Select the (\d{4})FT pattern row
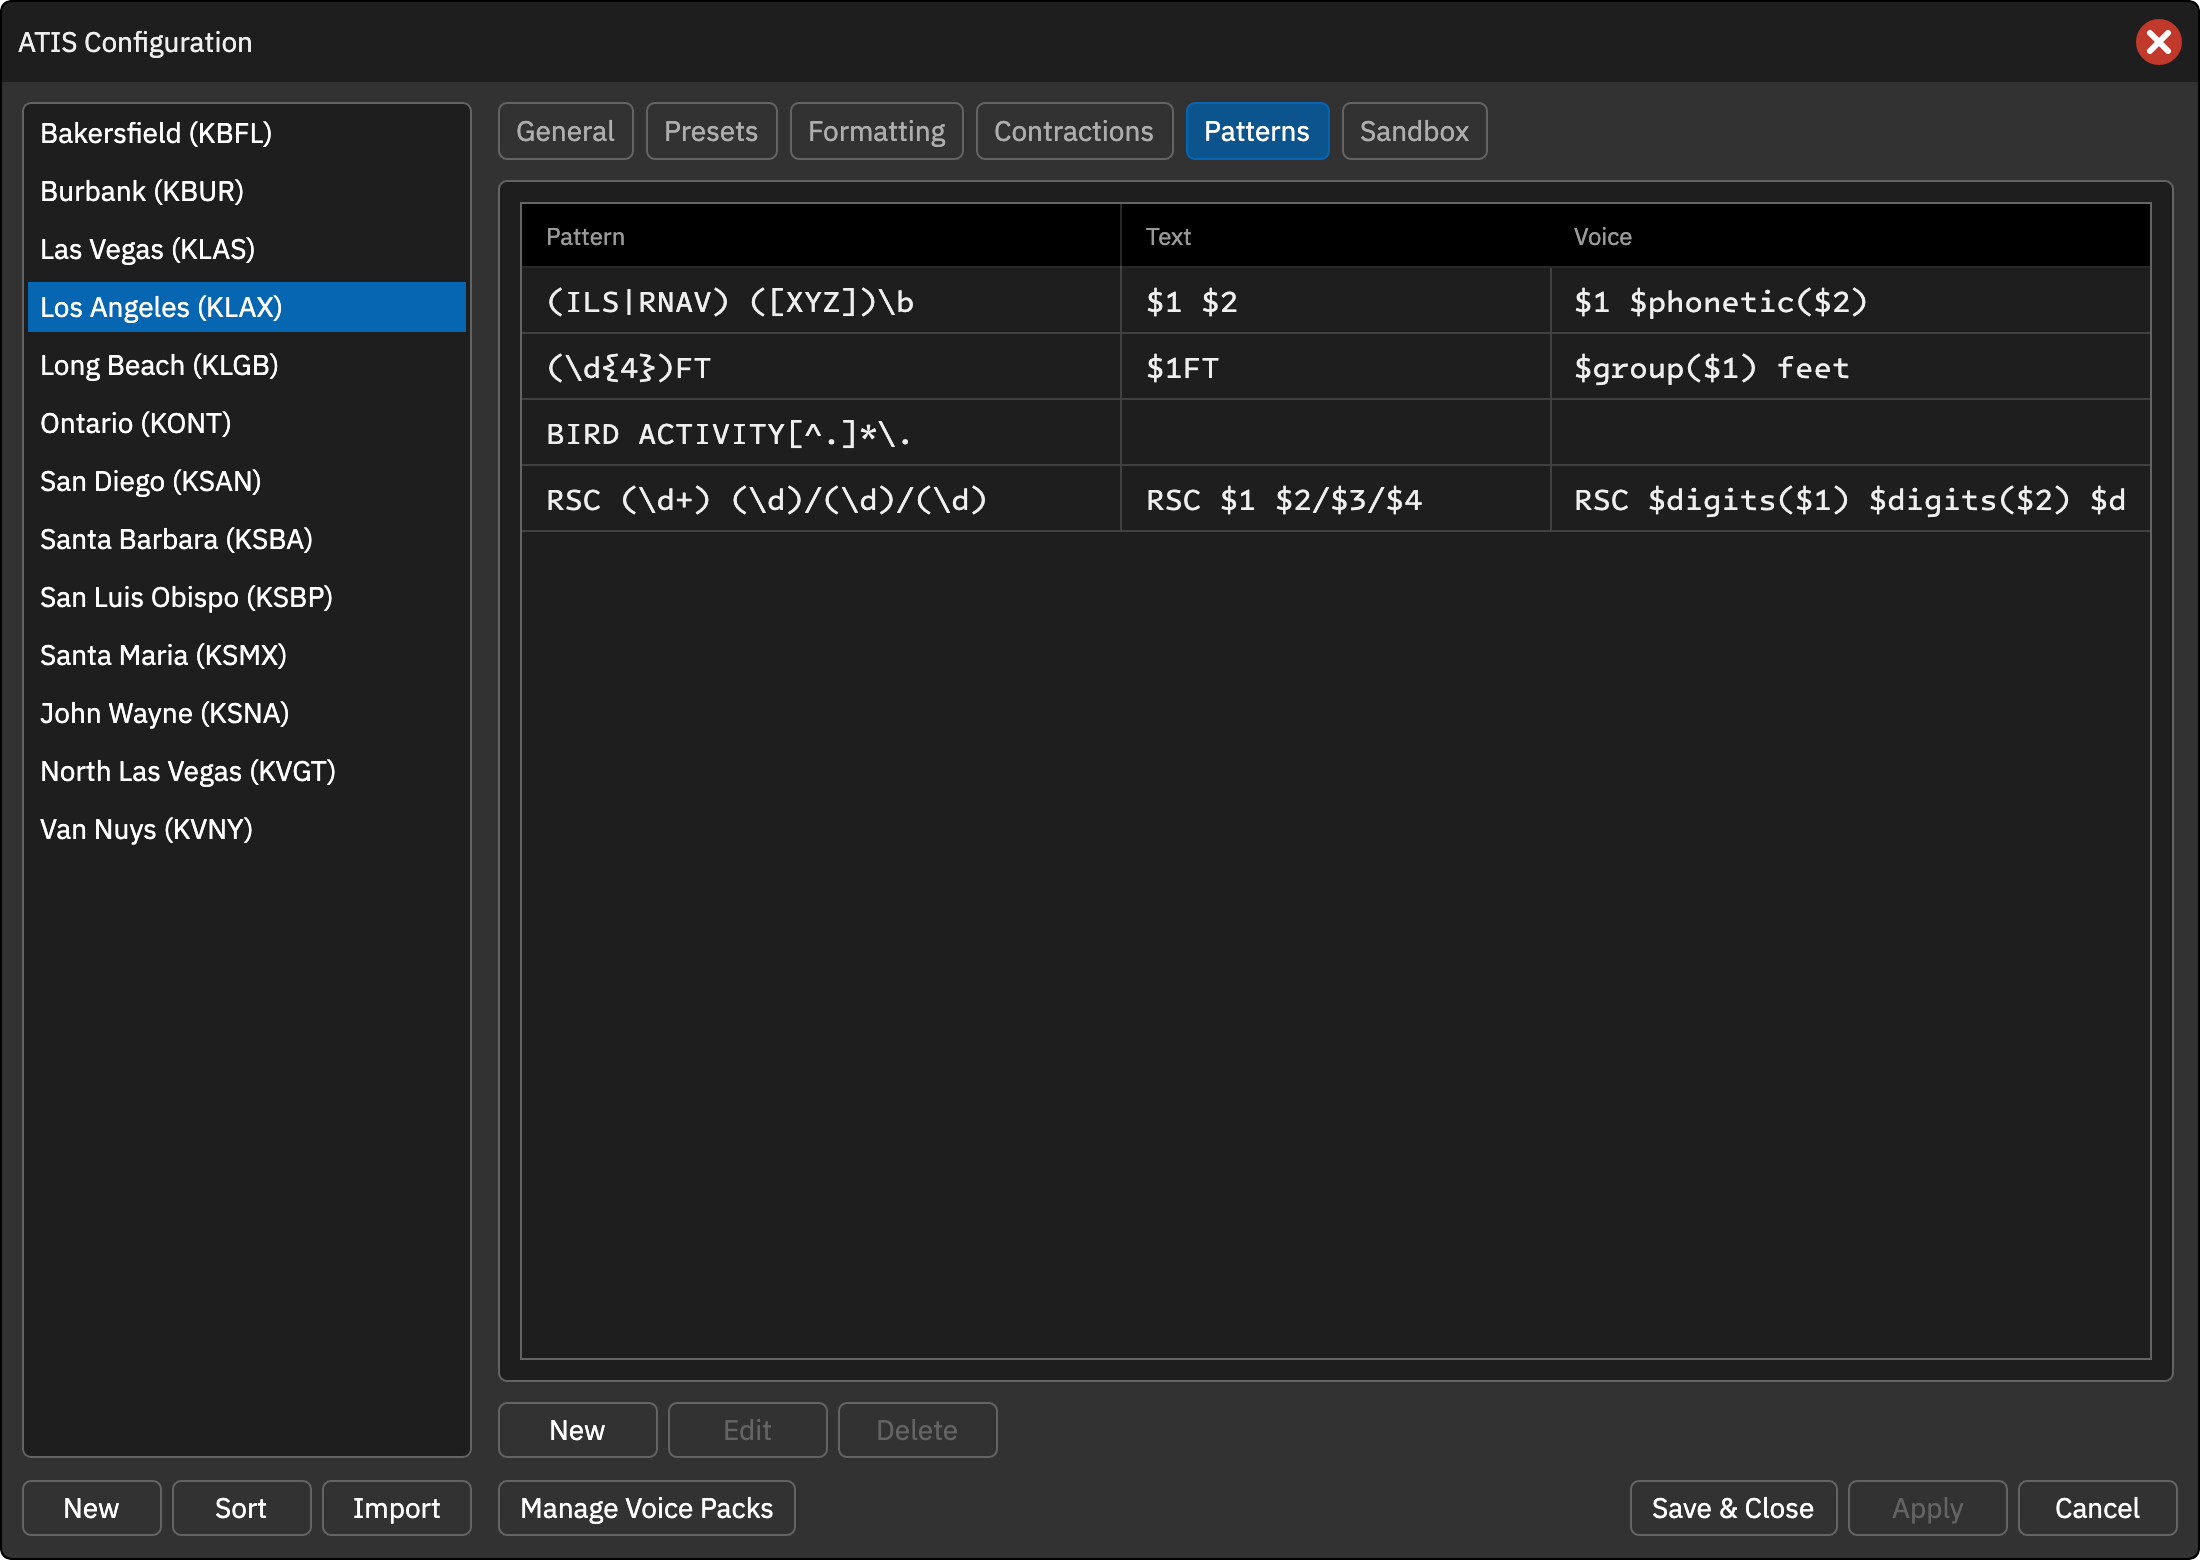Viewport: 2200px width, 1560px height. (1336, 367)
